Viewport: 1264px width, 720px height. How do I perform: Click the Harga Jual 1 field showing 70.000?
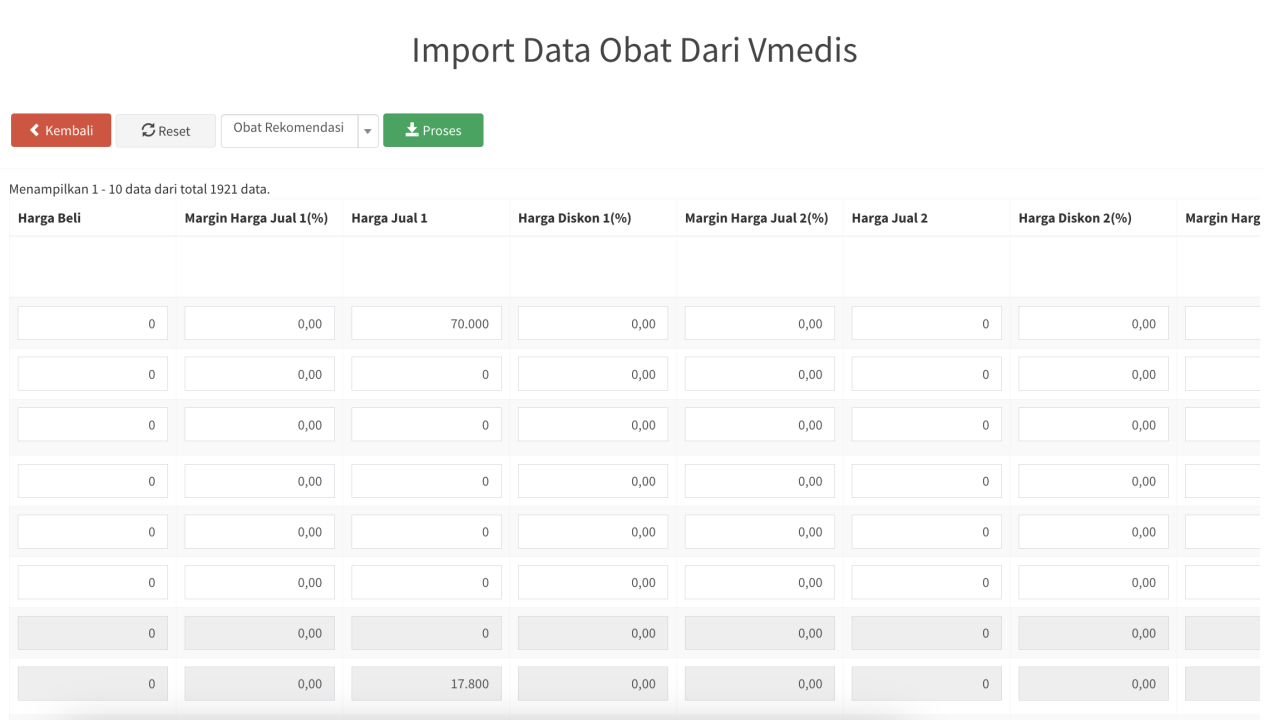pos(426,323)
